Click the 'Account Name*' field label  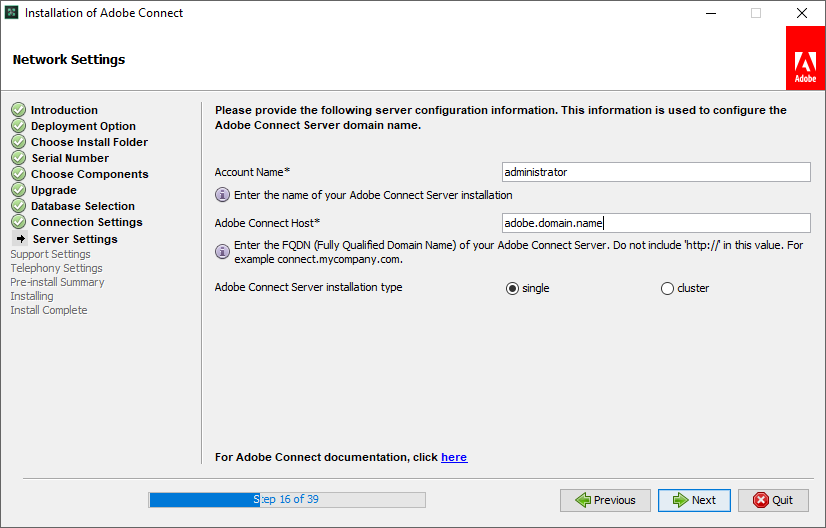tap(252, 172)
